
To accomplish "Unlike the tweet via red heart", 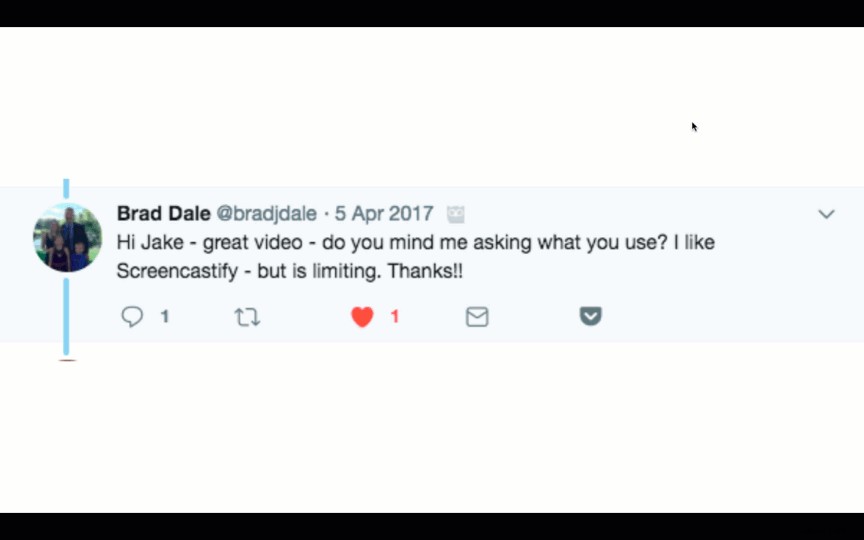I will [362, 317].
